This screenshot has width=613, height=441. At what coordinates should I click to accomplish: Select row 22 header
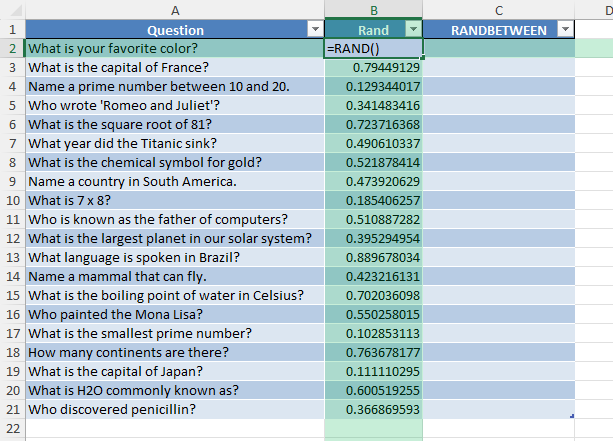(x=13, y=428)
